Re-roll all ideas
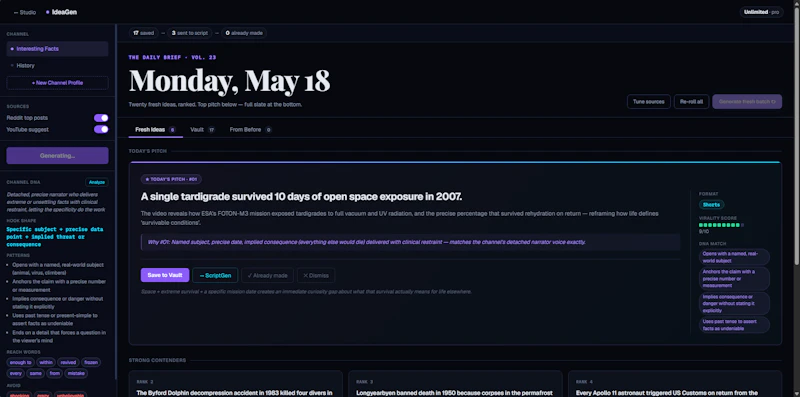This screenshot has width=800, height=397. click(691, 102)
